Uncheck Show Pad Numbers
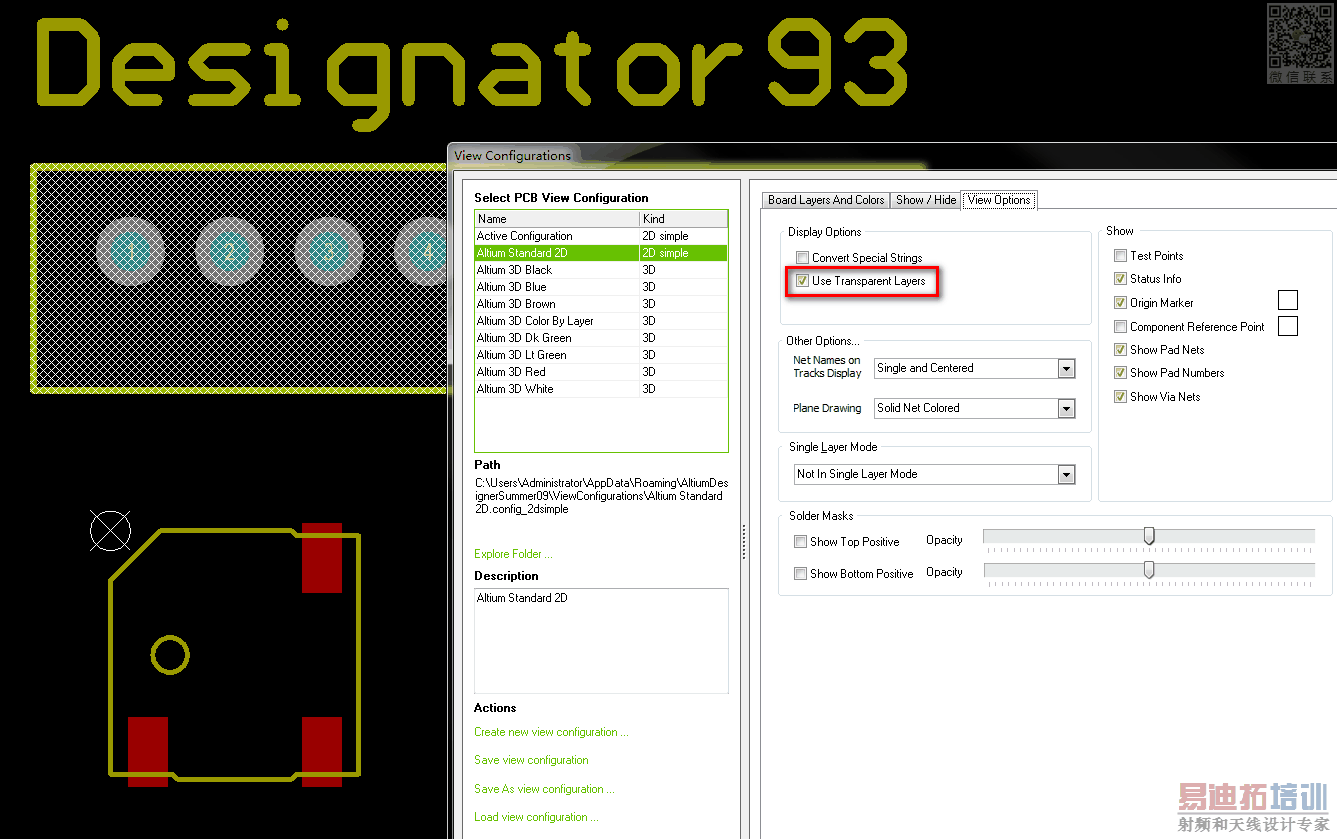Image resolution: width=1337 pixels, height=839 pixels. (x=1120, y=373)
